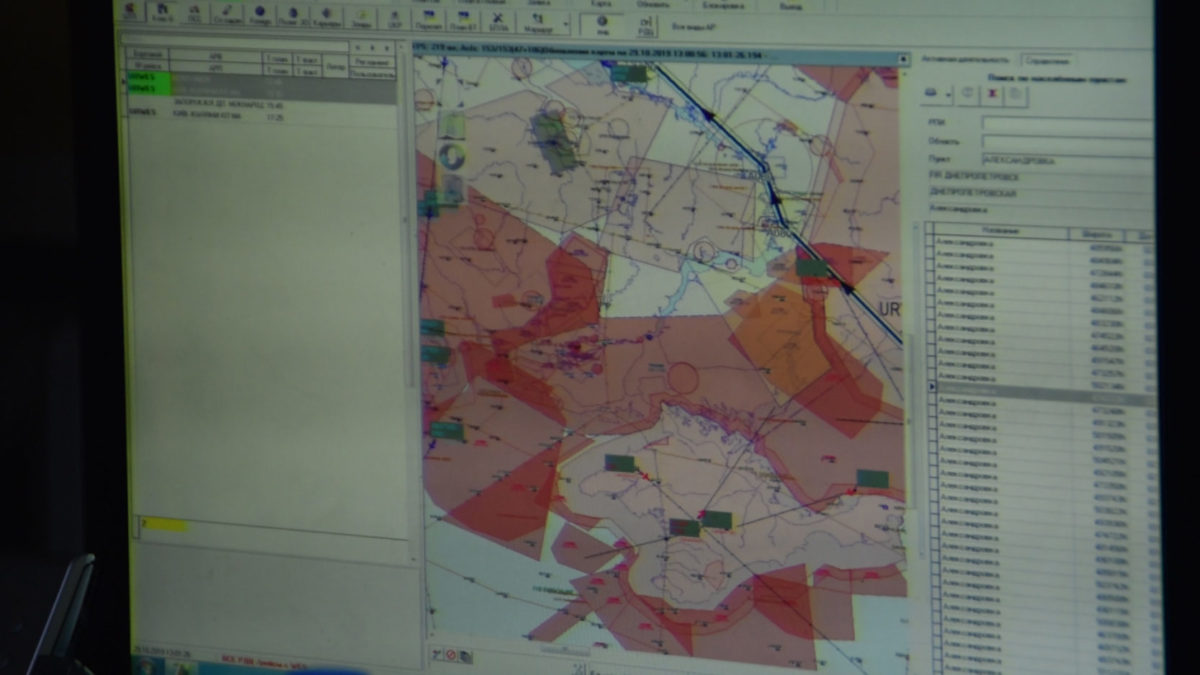
Task: Click into the Пункт field containing АЛЕКСАНДРОВКА
Action: tap(1065, 159)
